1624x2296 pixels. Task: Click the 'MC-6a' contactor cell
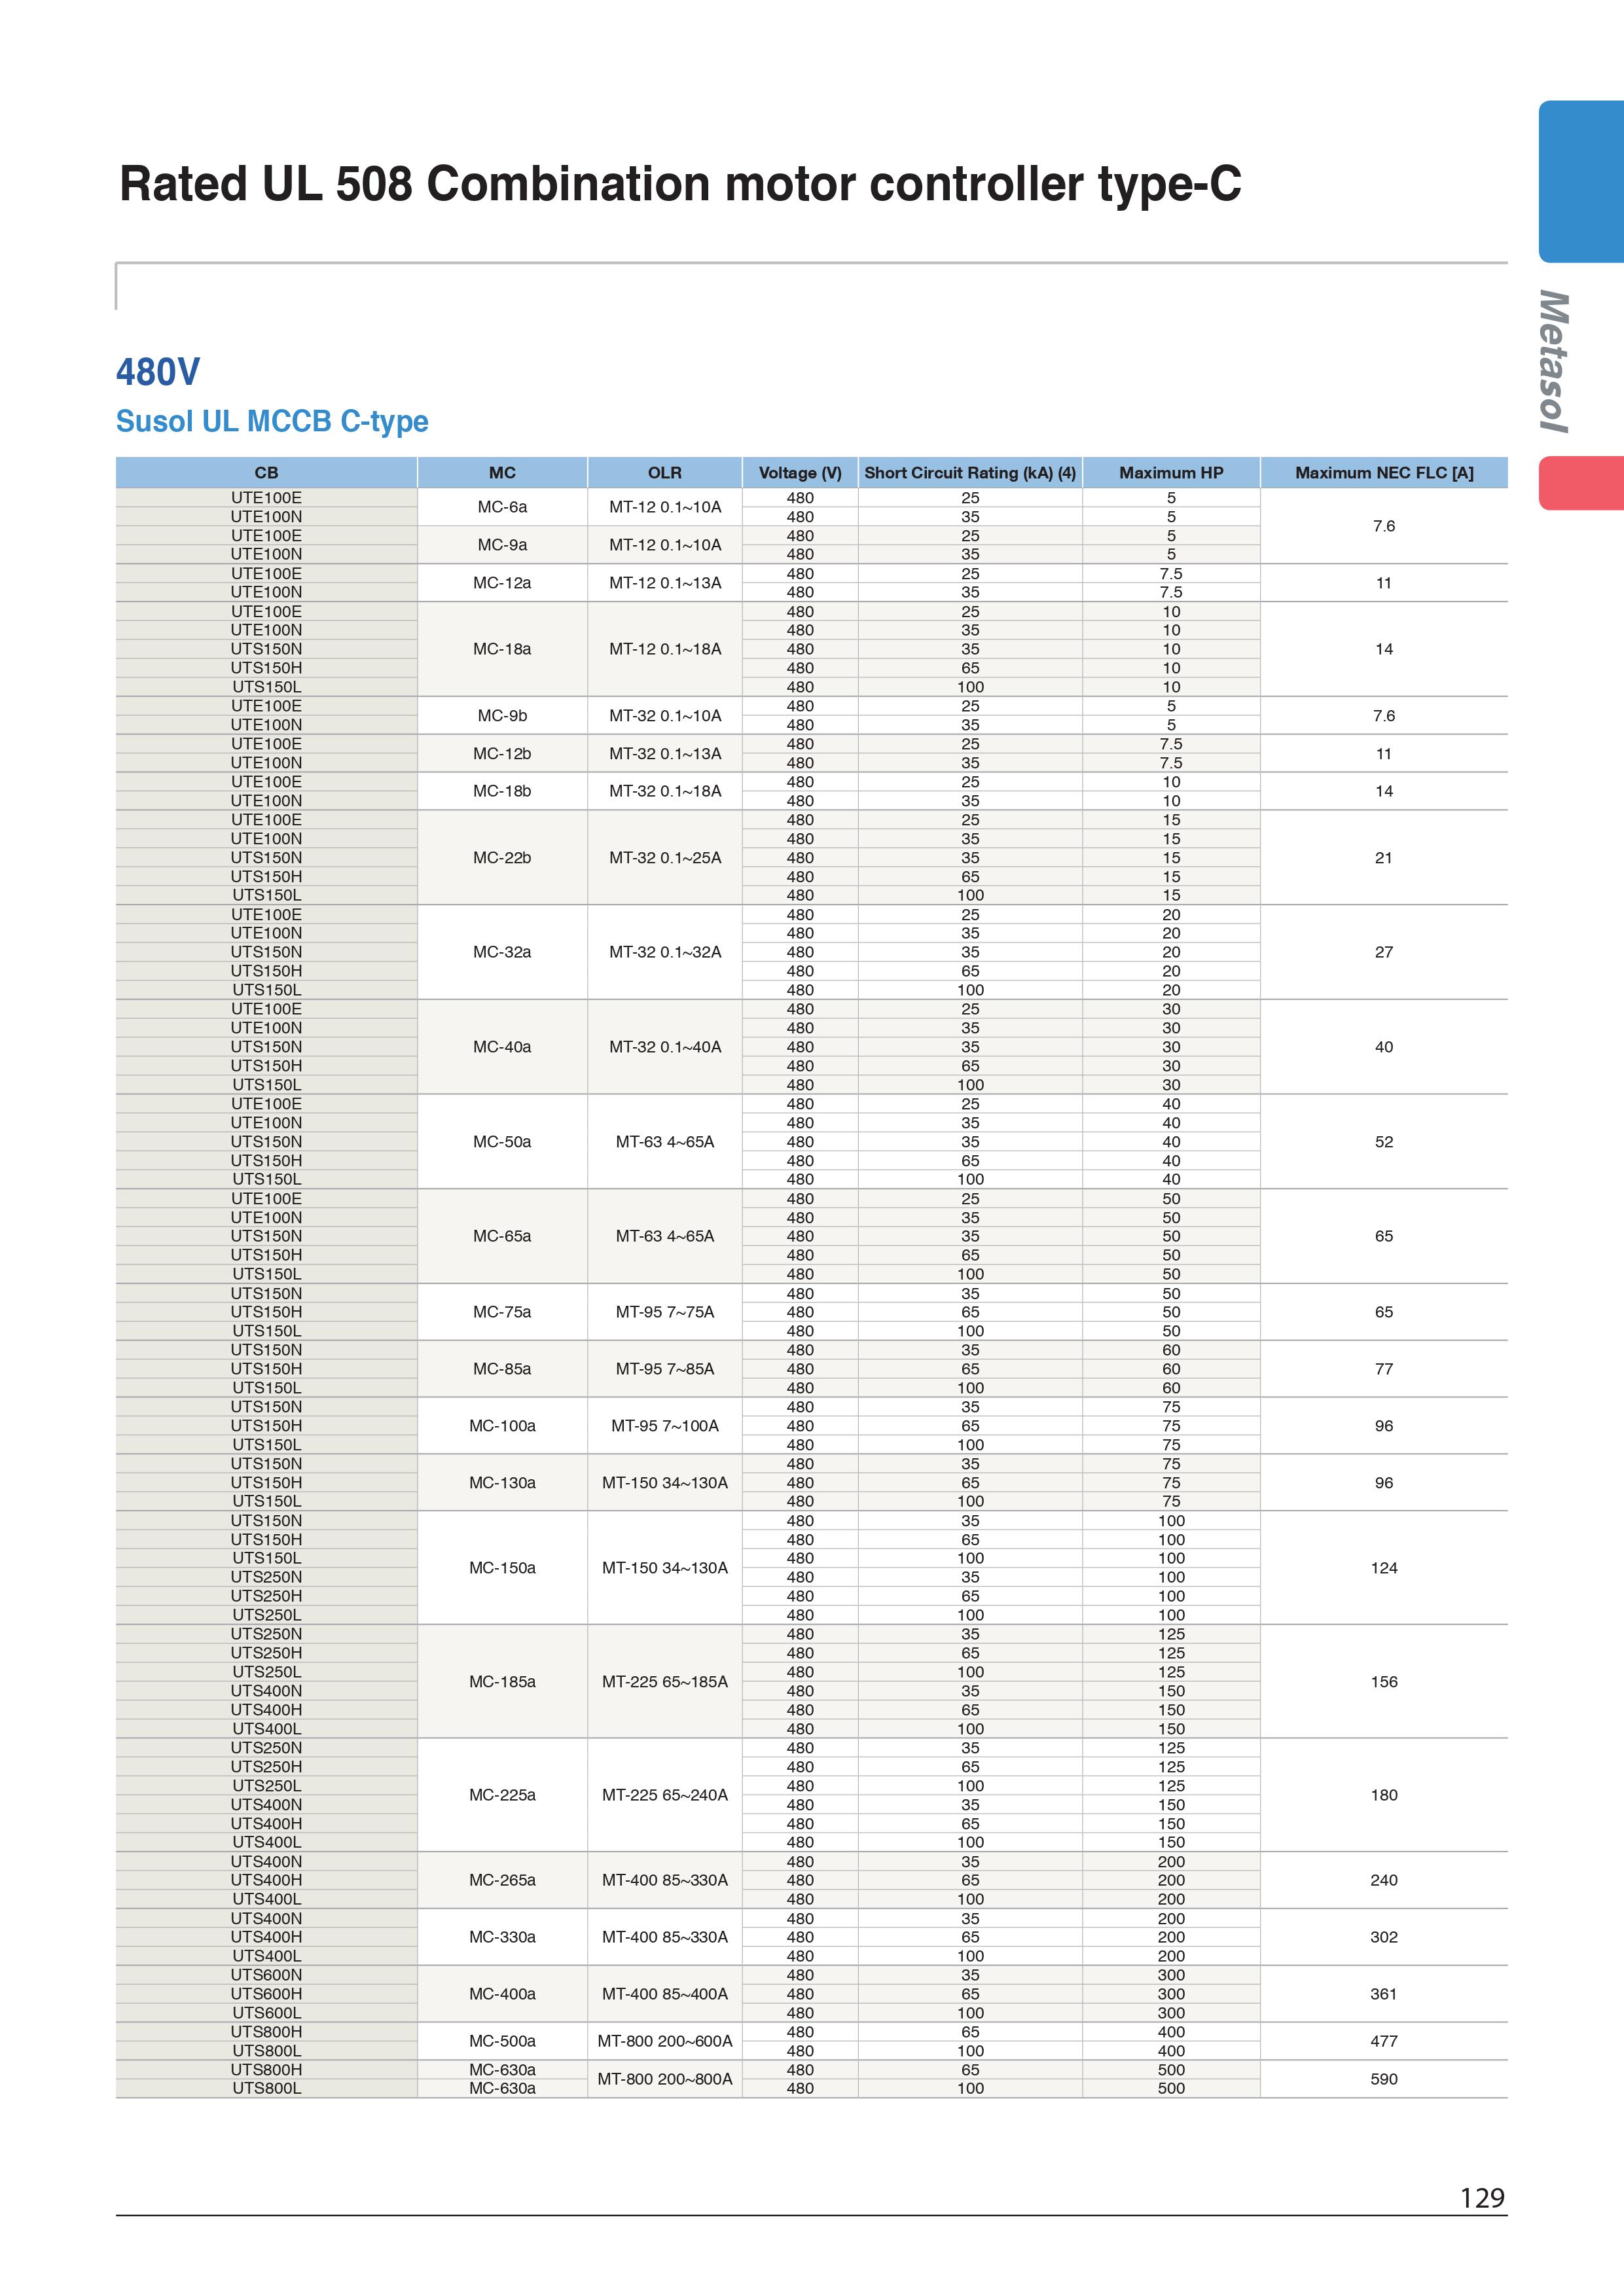pos(502,507)
